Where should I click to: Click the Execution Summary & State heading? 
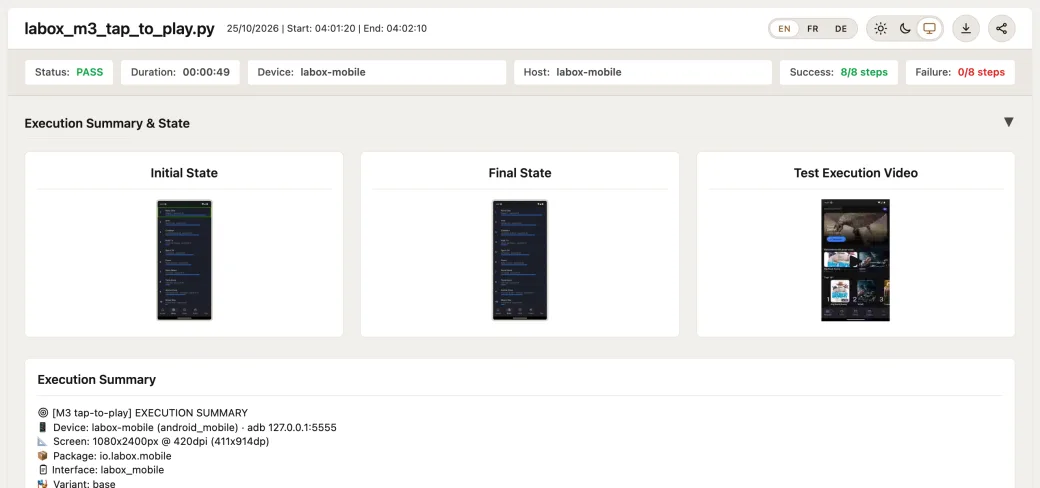tap(107, 123)
